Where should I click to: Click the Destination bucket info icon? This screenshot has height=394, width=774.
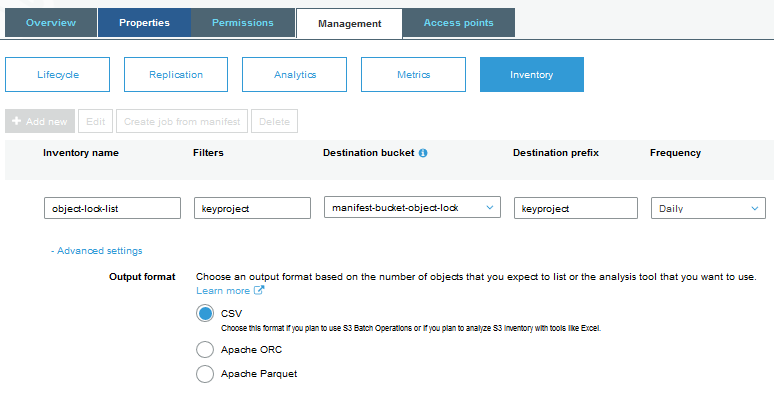pos(423,153)
